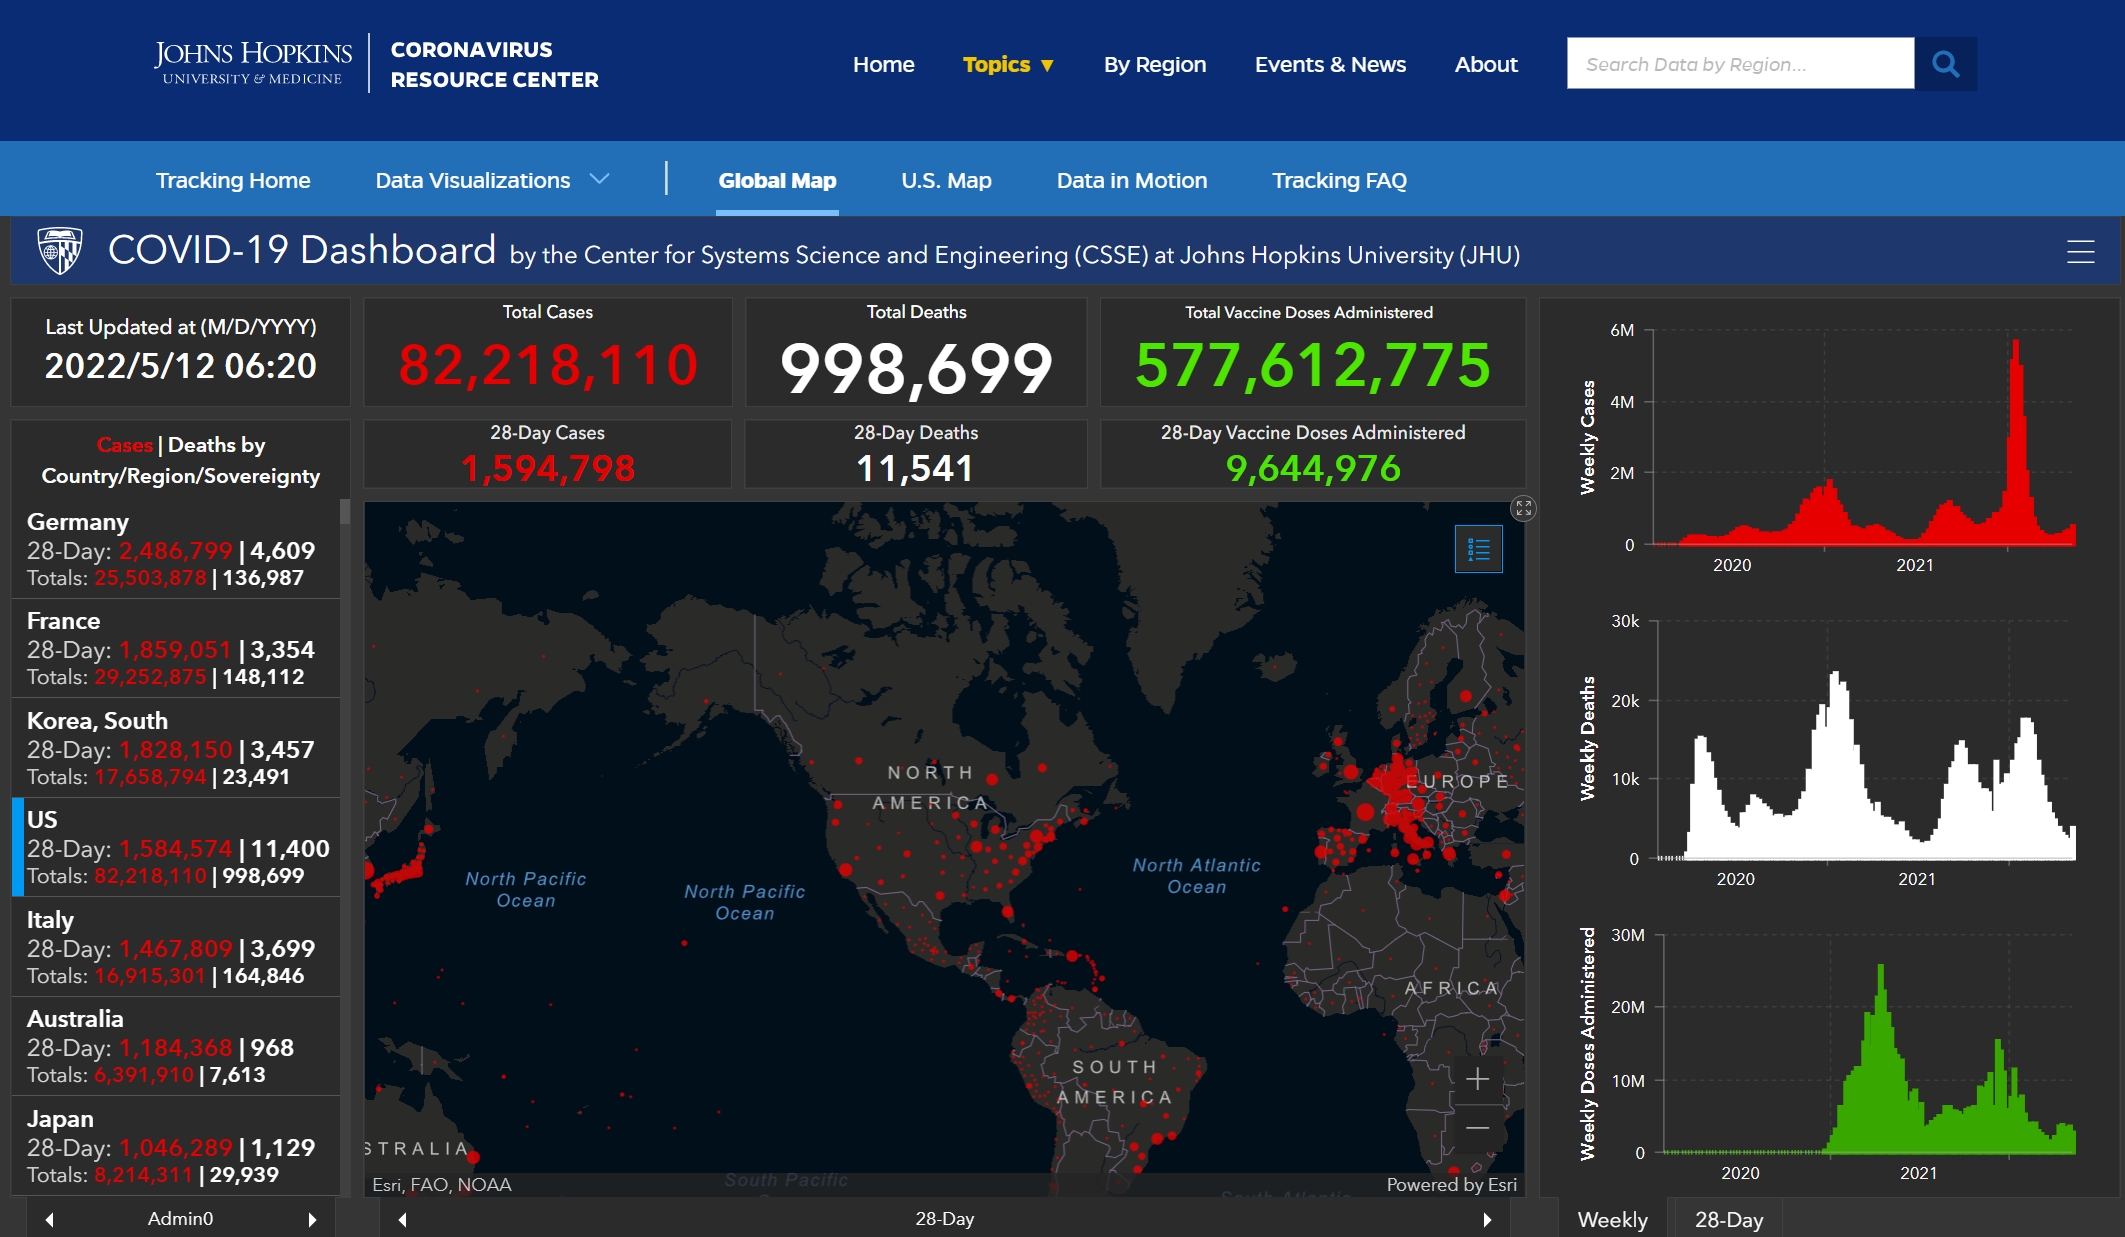Open the U.S. Map tab

(946, 180)
